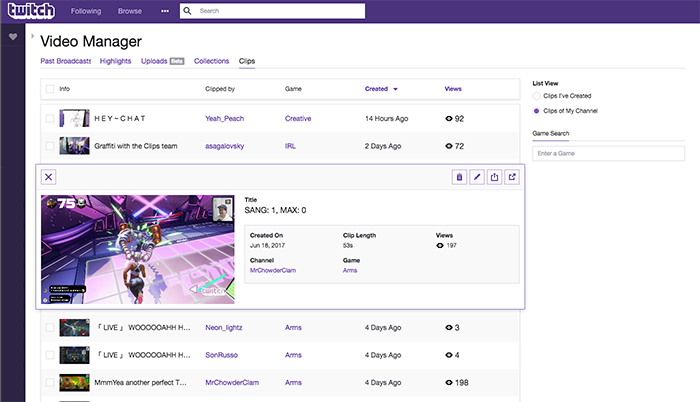Click the 14 Hours Ago created cell
The height and width of the screenshot is (402, 700).
point(387,118)
